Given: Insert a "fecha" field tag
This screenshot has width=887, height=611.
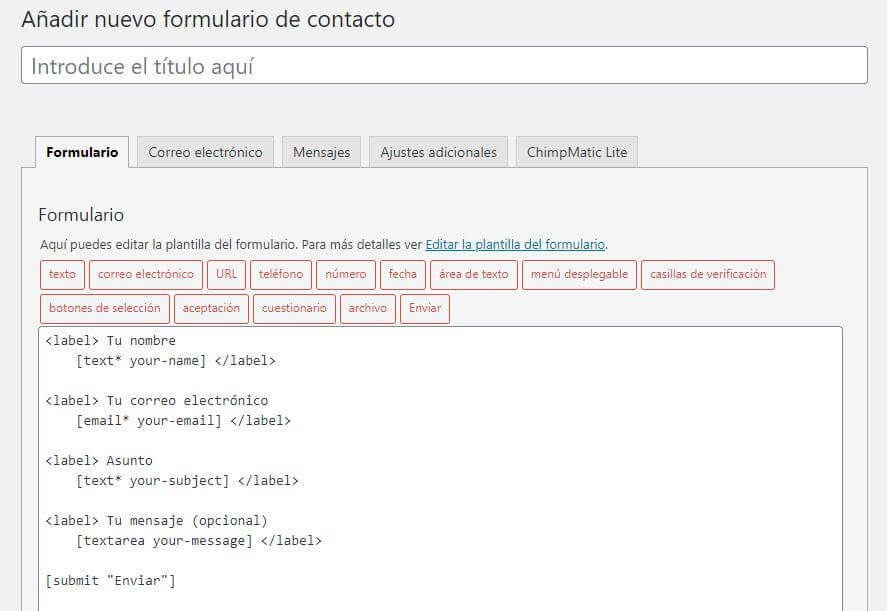Looking at the screenshot, I should click(x=402, y=274).
